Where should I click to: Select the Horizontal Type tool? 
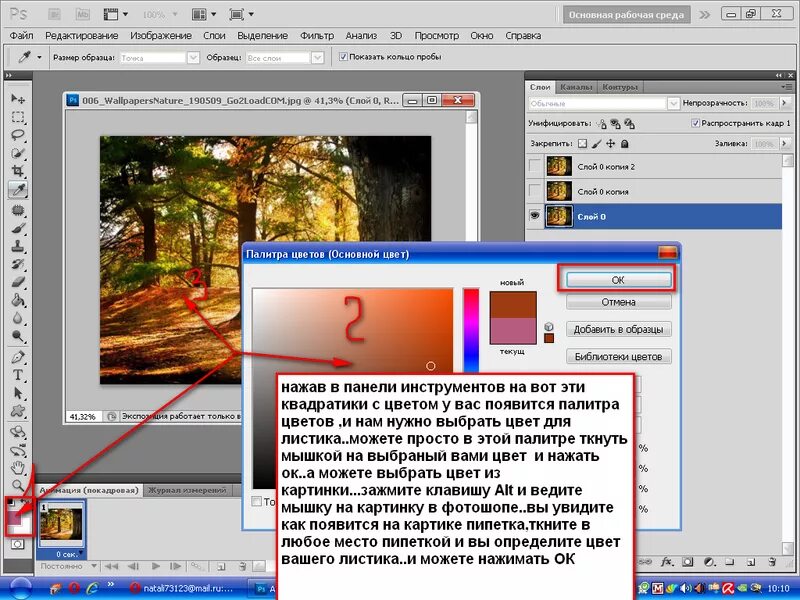[18, 375]
